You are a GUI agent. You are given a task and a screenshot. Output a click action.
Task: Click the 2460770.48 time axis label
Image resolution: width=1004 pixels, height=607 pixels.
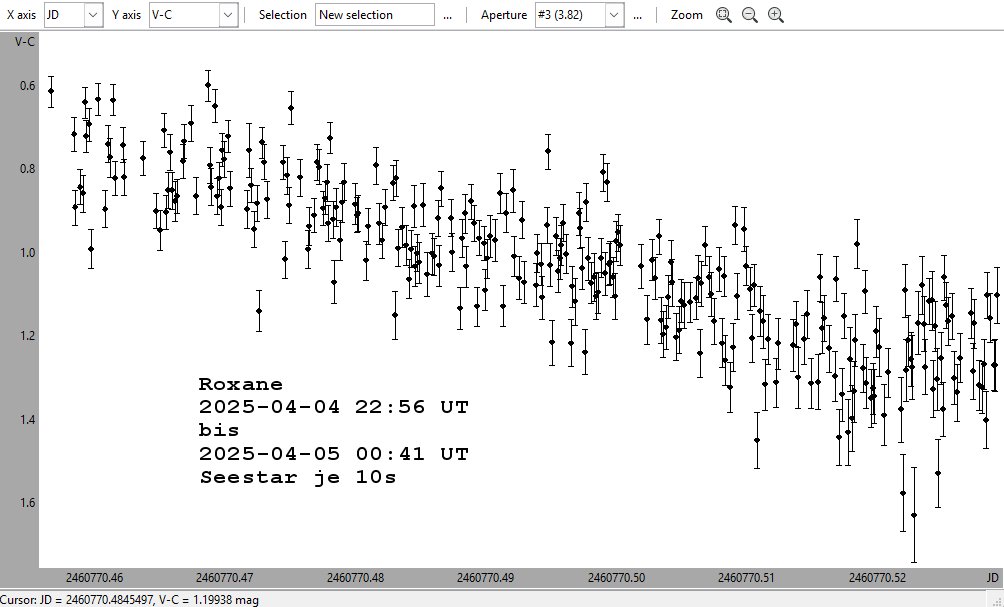tap(355, 578)
